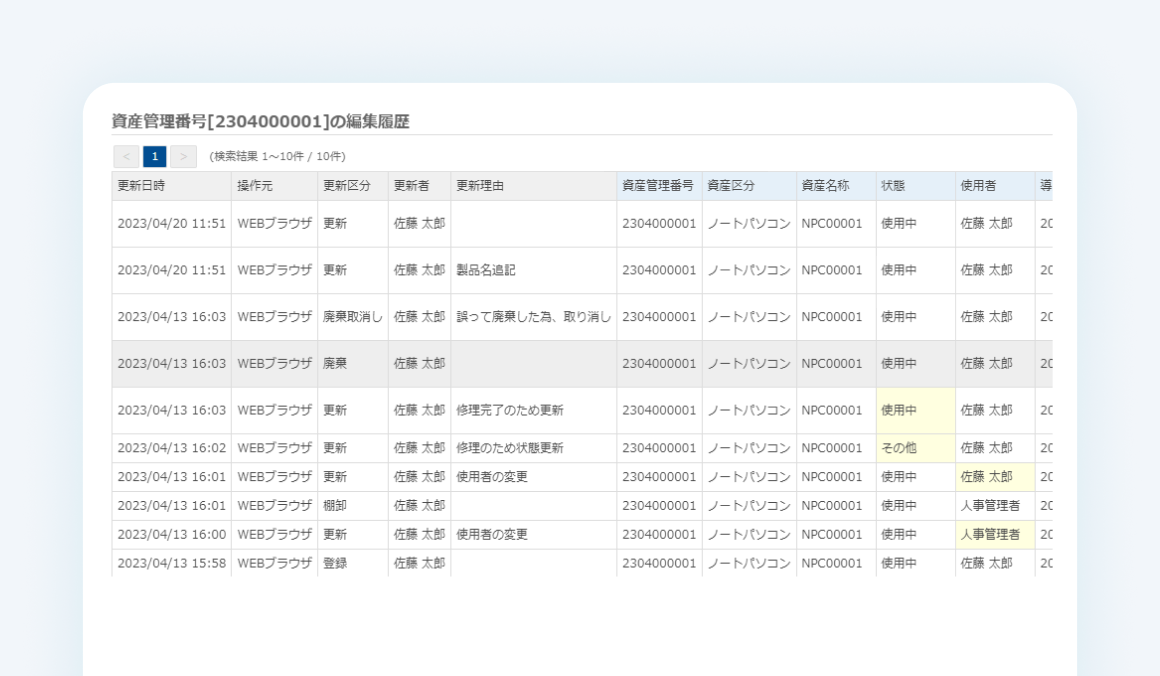Click the 資産名称 column header

[836, 186]
